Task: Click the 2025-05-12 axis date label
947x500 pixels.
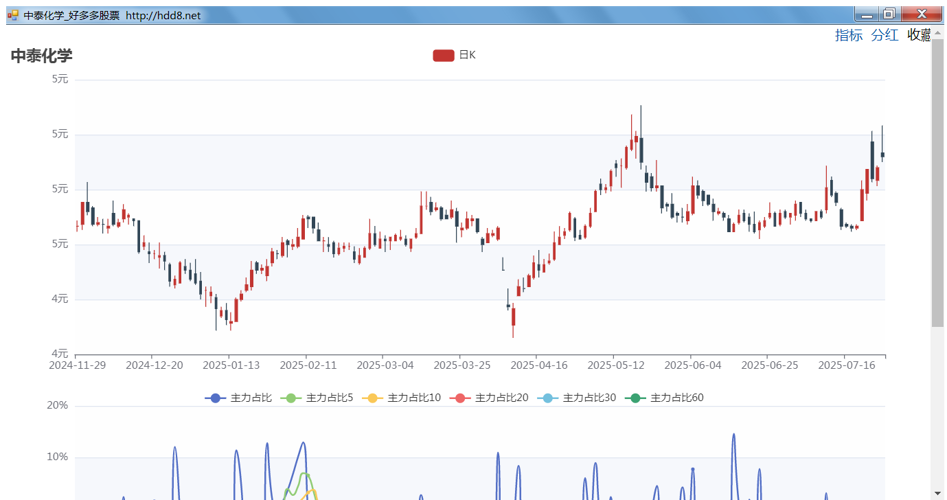Action: 616,365
